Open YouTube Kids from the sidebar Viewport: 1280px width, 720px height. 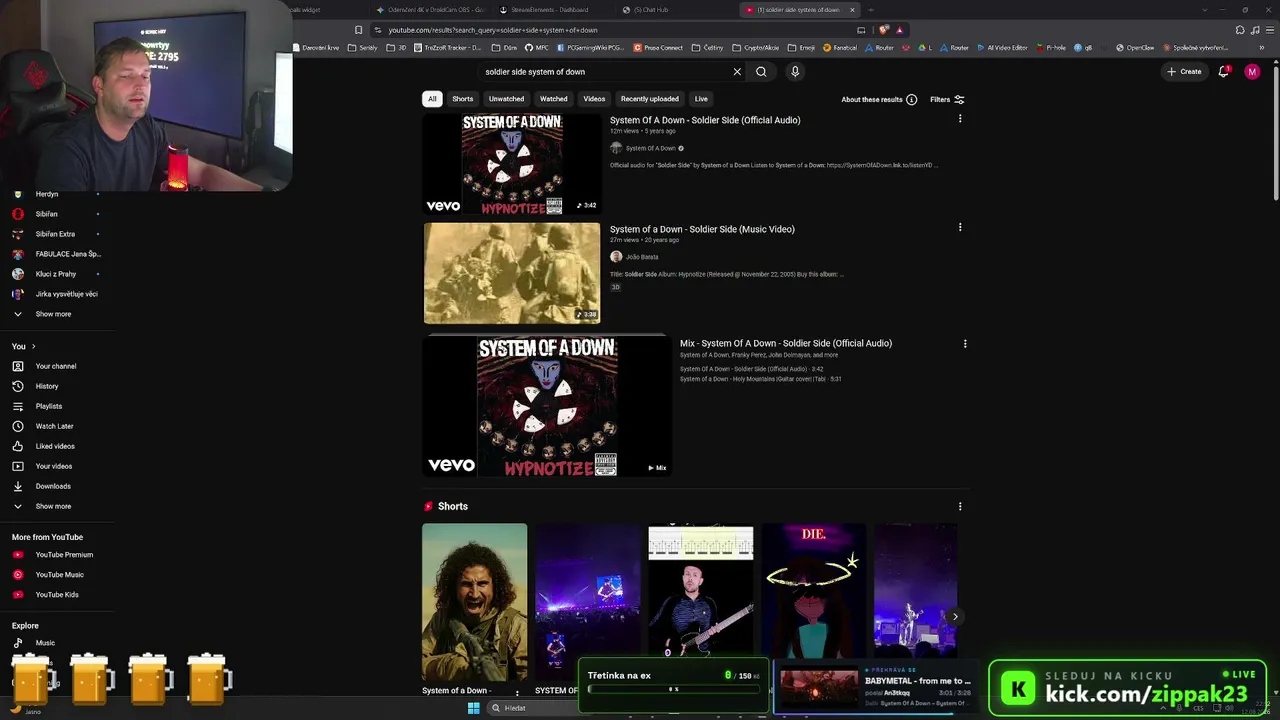[57, 595]
